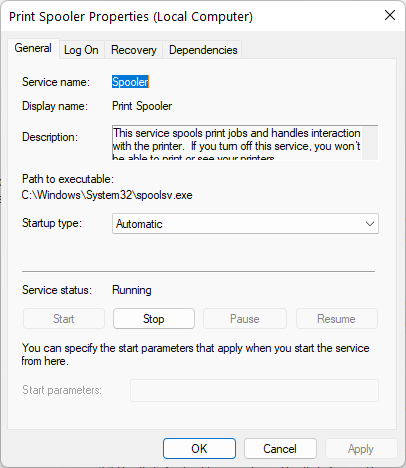The width and height of the screenshot is (406, 468).
Task: Click inside the Description text box
Action: (237, 143)
